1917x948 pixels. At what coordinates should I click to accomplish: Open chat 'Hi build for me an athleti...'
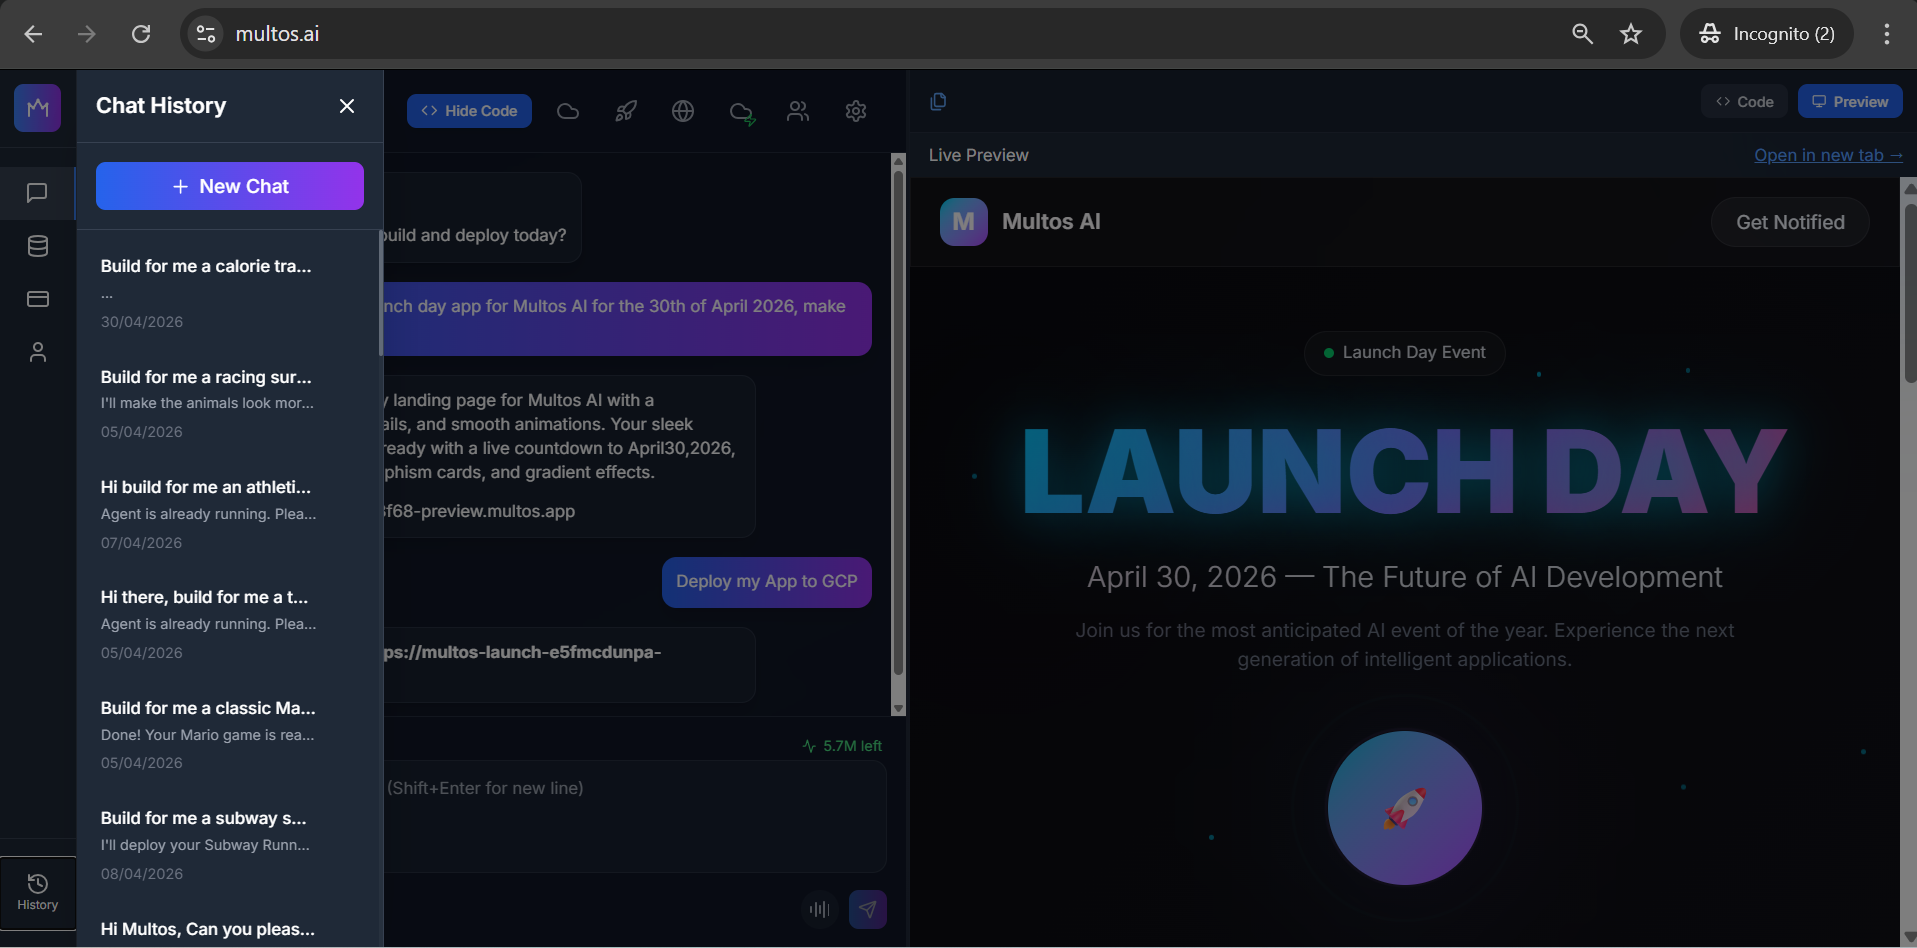pos(228,514)
